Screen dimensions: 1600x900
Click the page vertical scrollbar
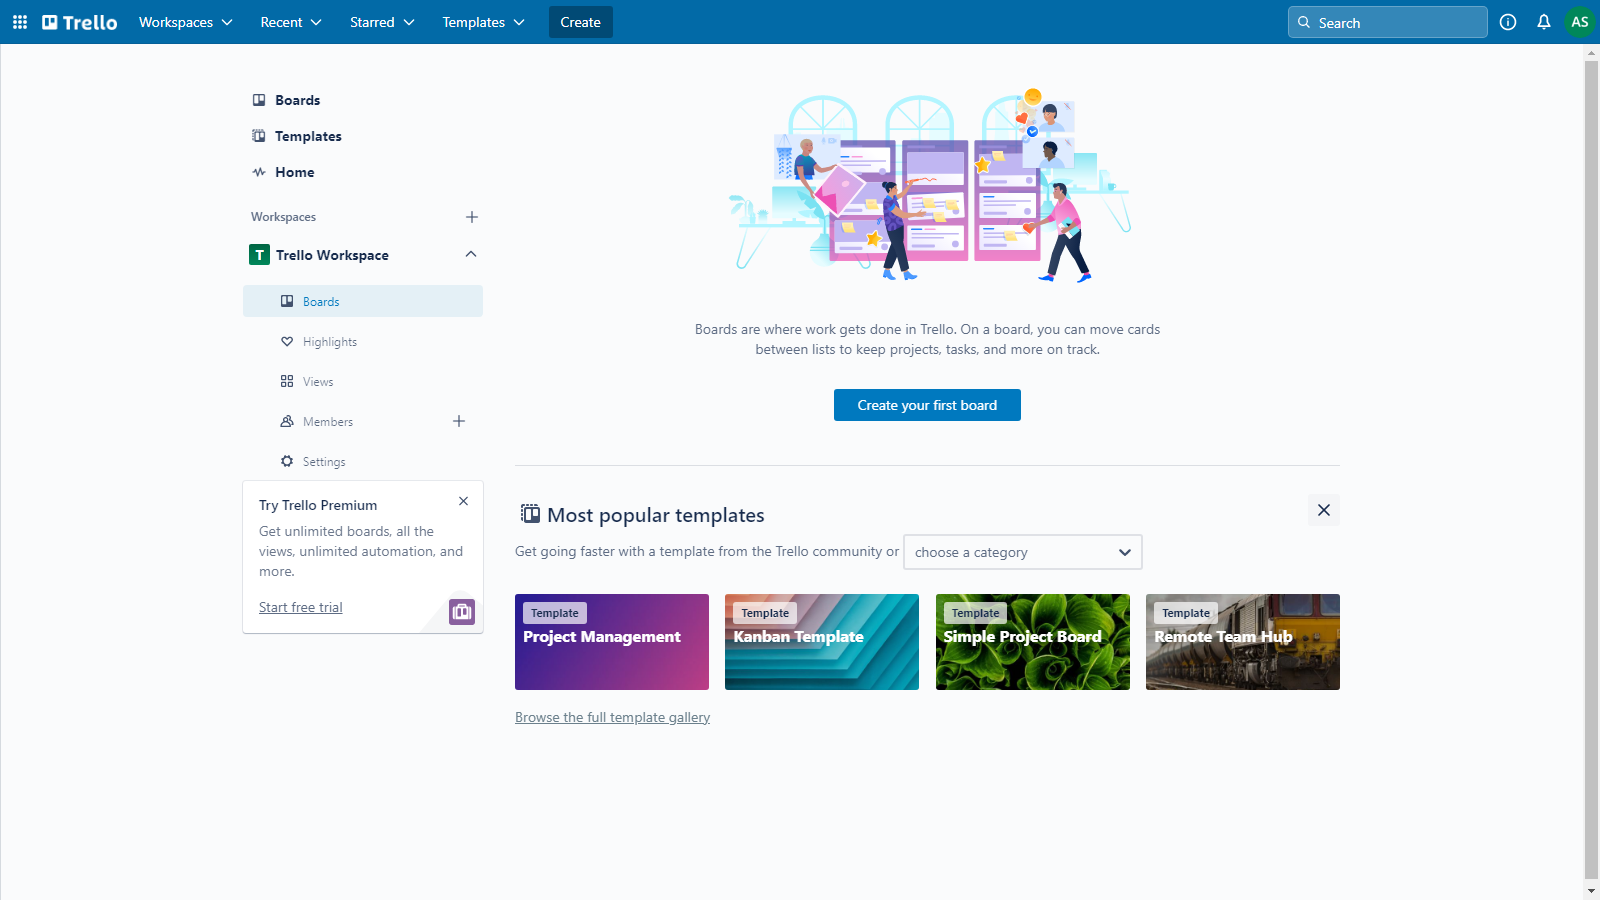[1591, 469]
